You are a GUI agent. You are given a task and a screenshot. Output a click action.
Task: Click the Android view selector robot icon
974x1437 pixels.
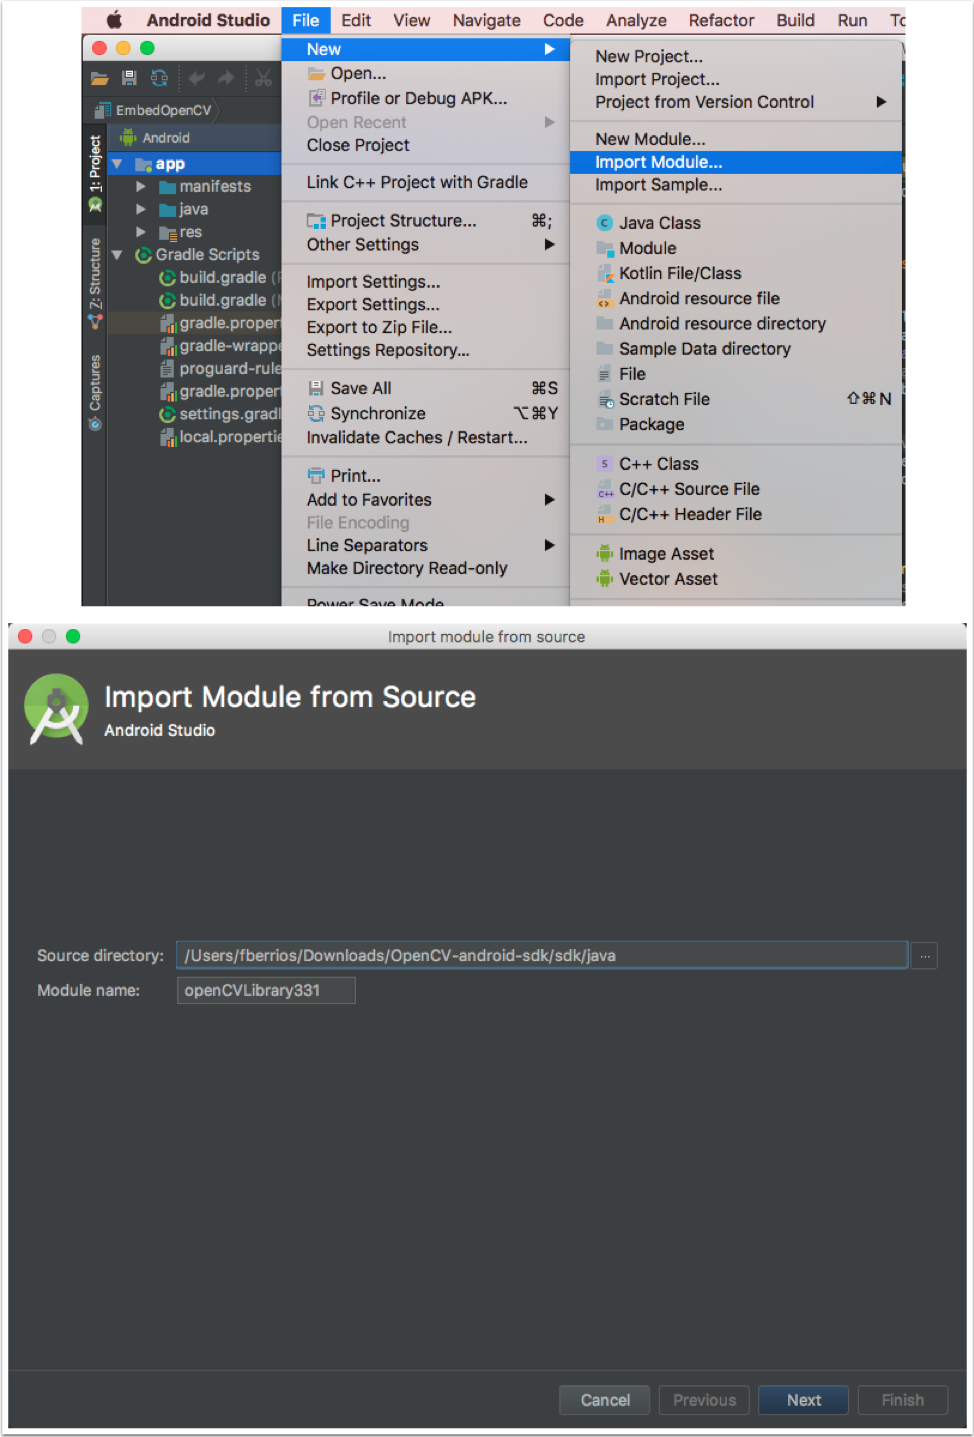pos(129,138)
